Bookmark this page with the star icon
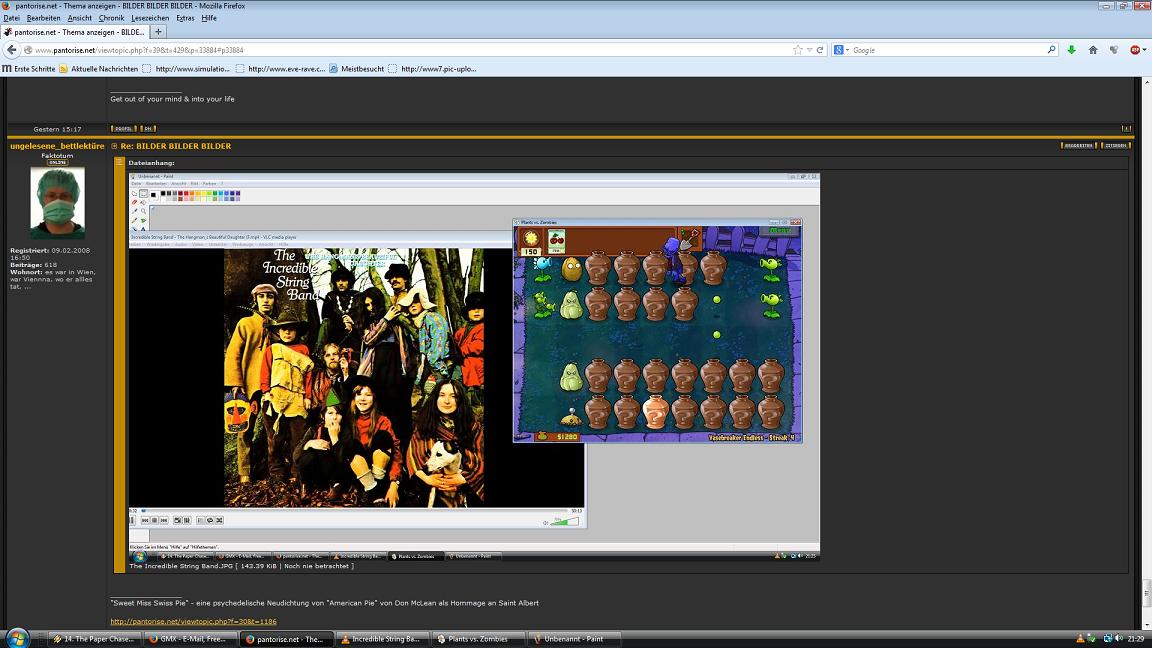This screenshot has height=648, width=1152. 797,50
